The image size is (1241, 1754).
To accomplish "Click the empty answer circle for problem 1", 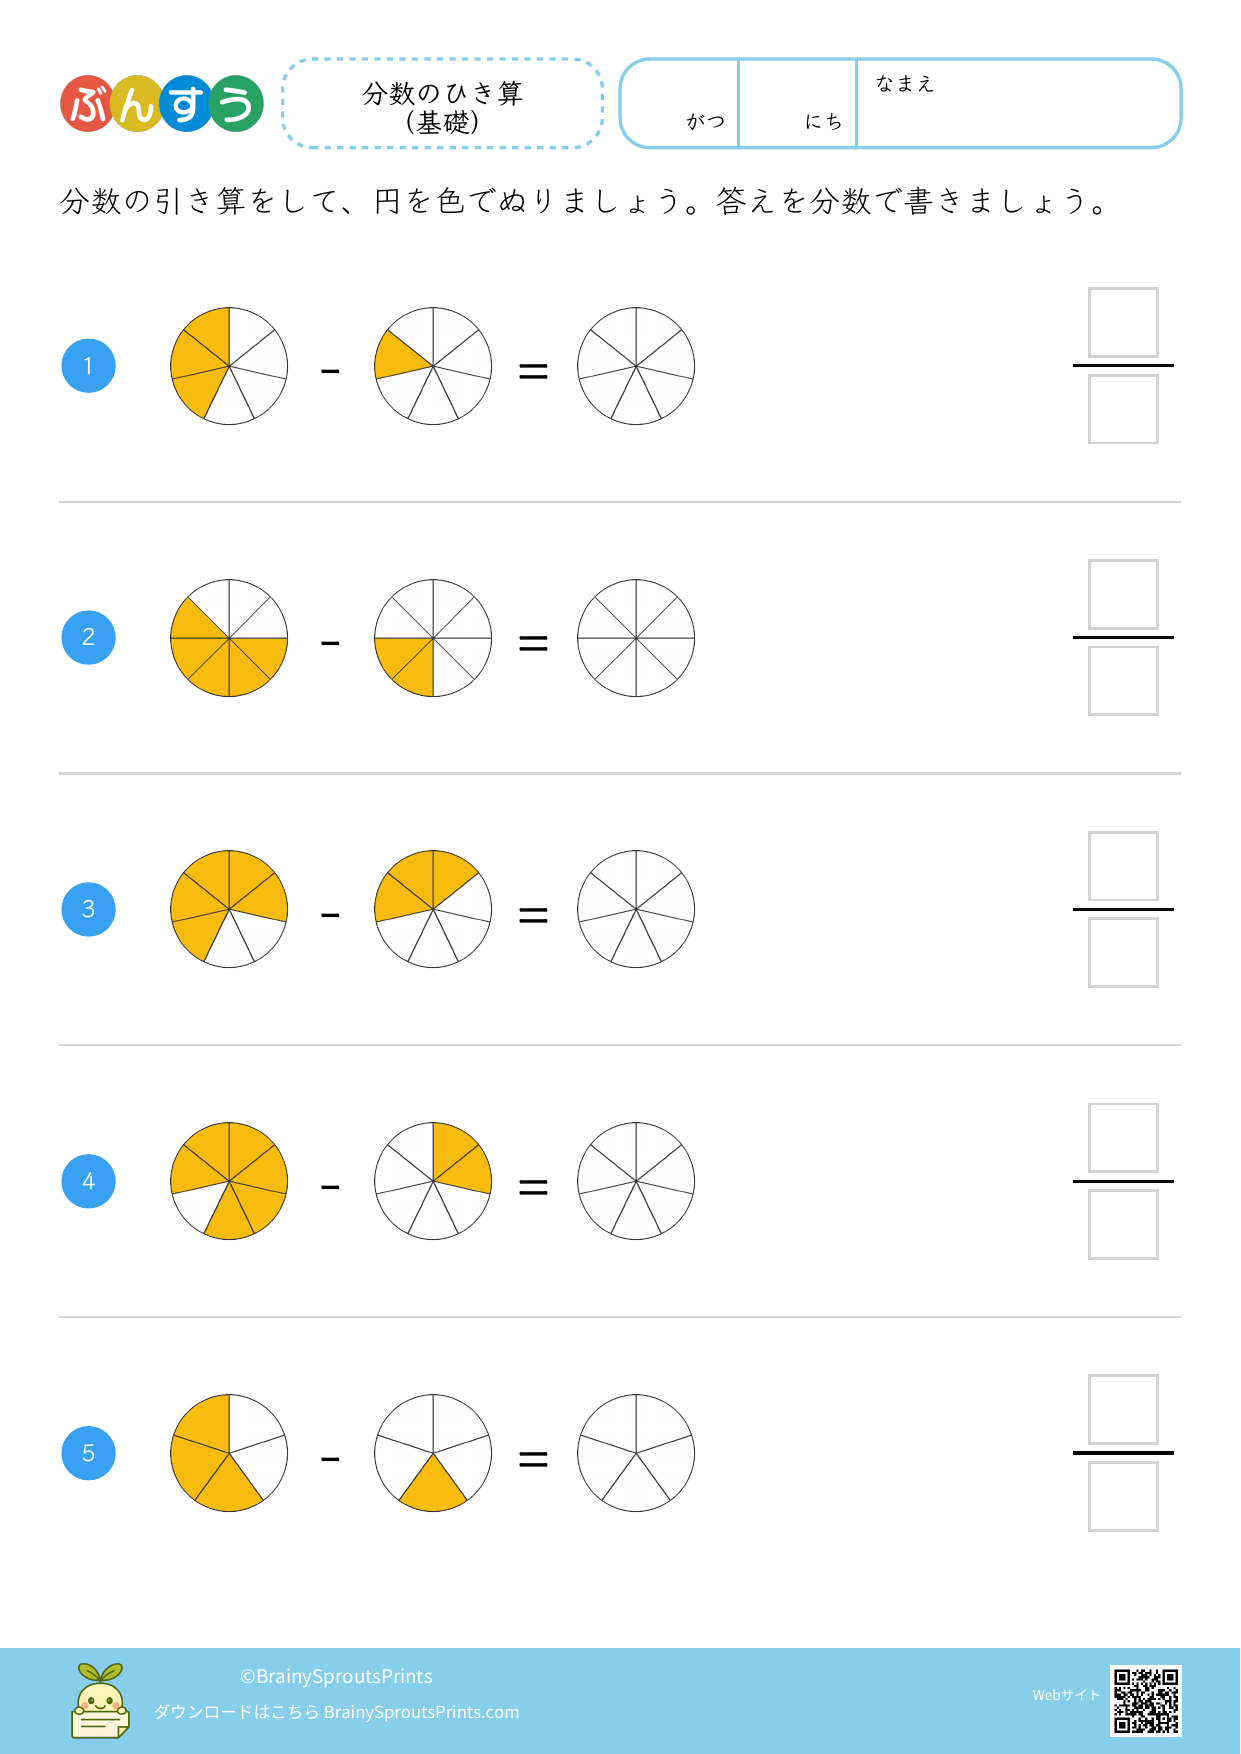I will (636, 366).
